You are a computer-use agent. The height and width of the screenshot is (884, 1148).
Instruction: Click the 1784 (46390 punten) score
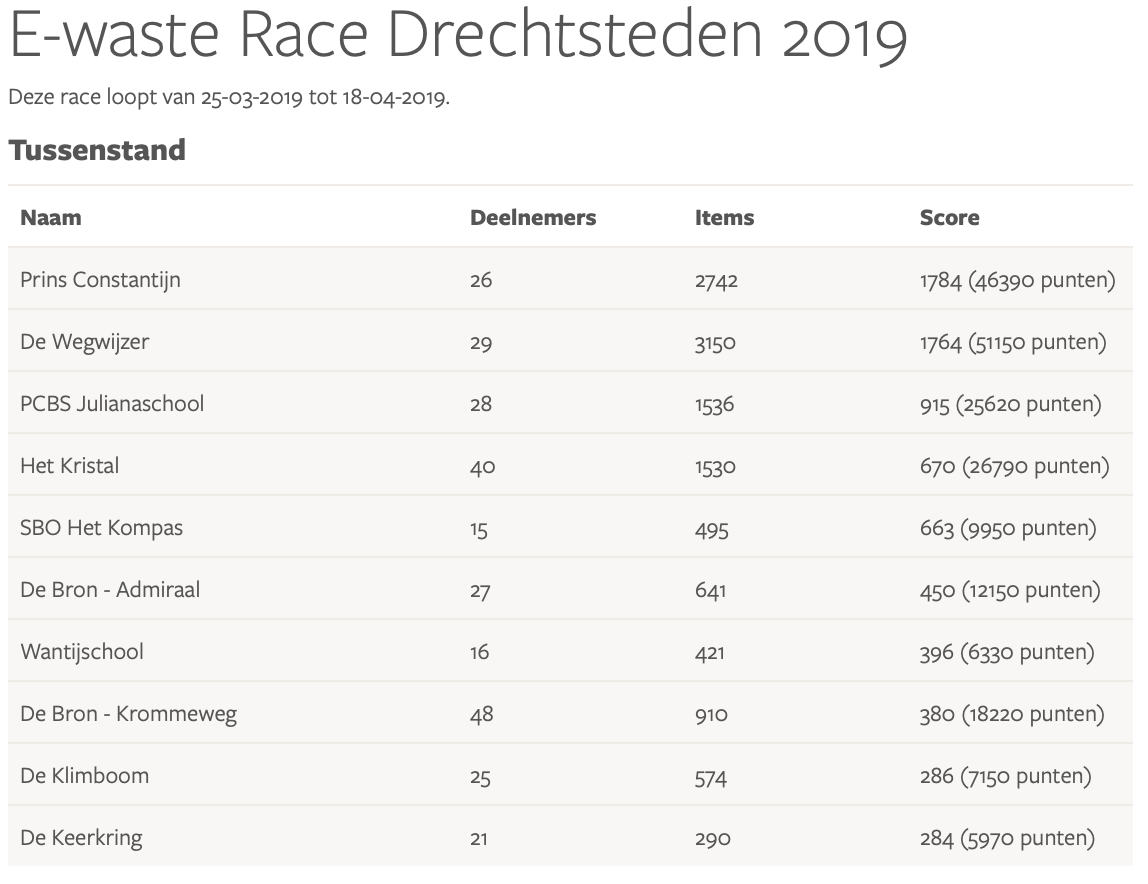[1017, 280]
